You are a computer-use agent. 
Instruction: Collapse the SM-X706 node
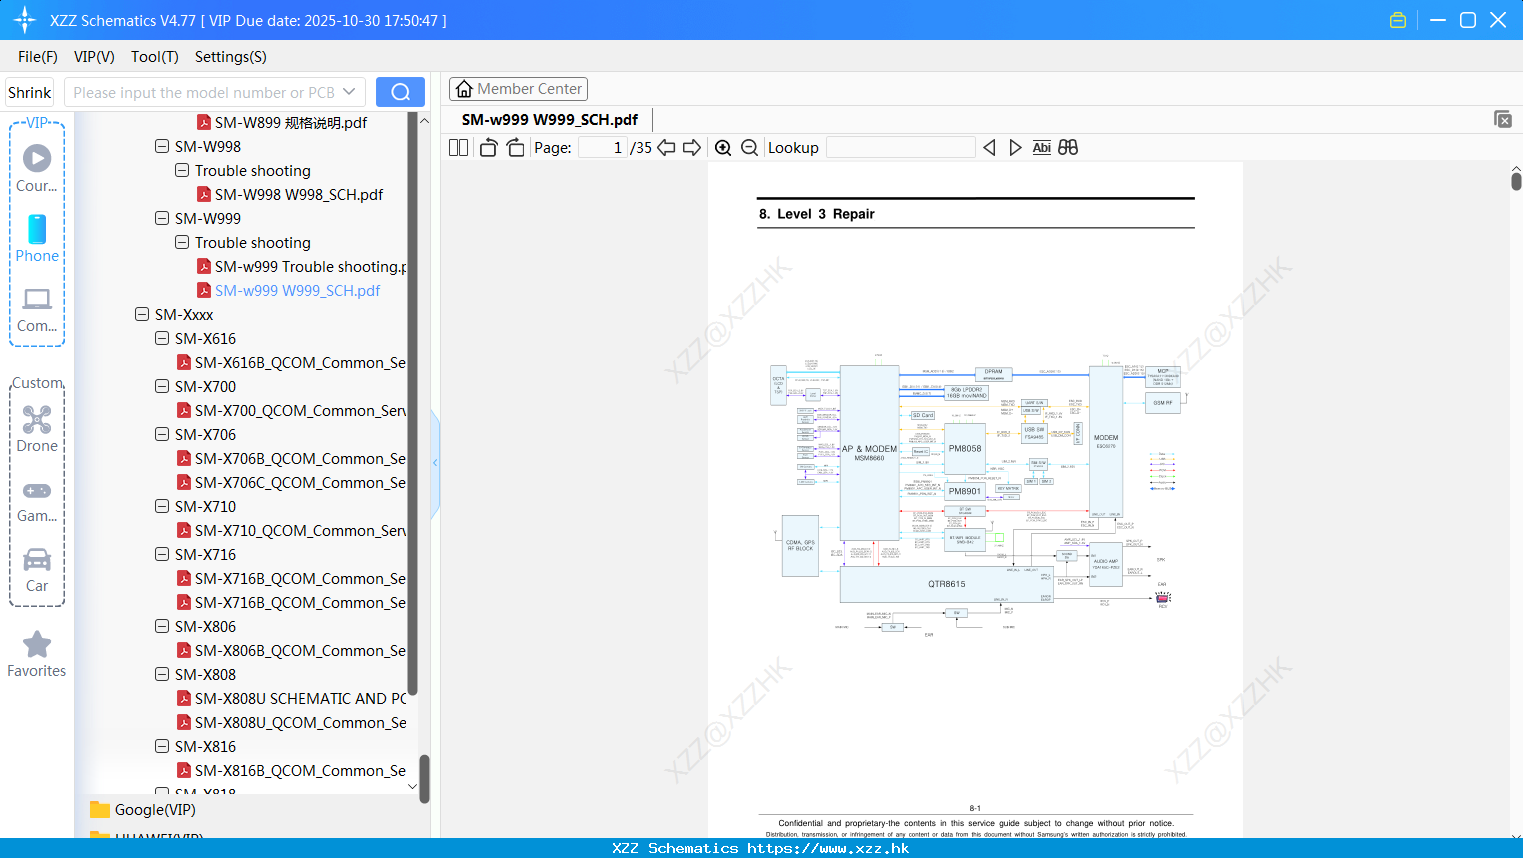coord(162,434)
